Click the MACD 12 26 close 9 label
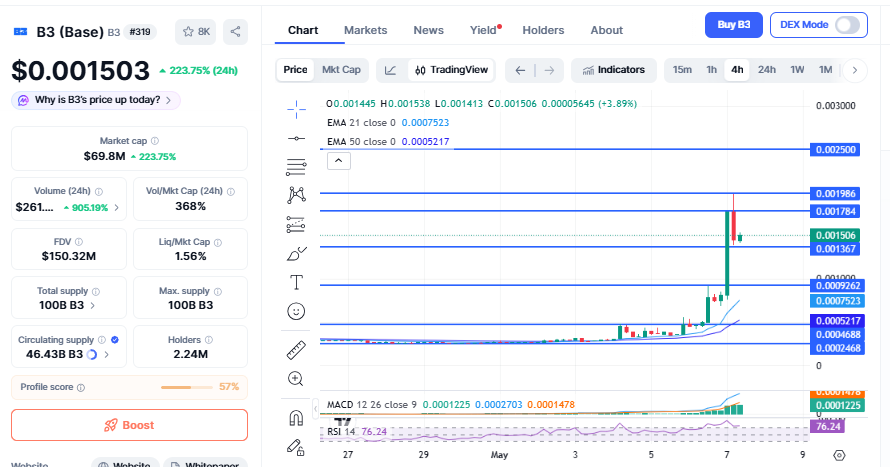890x467 pixels. pyautogui.click(x=372, y=405)
